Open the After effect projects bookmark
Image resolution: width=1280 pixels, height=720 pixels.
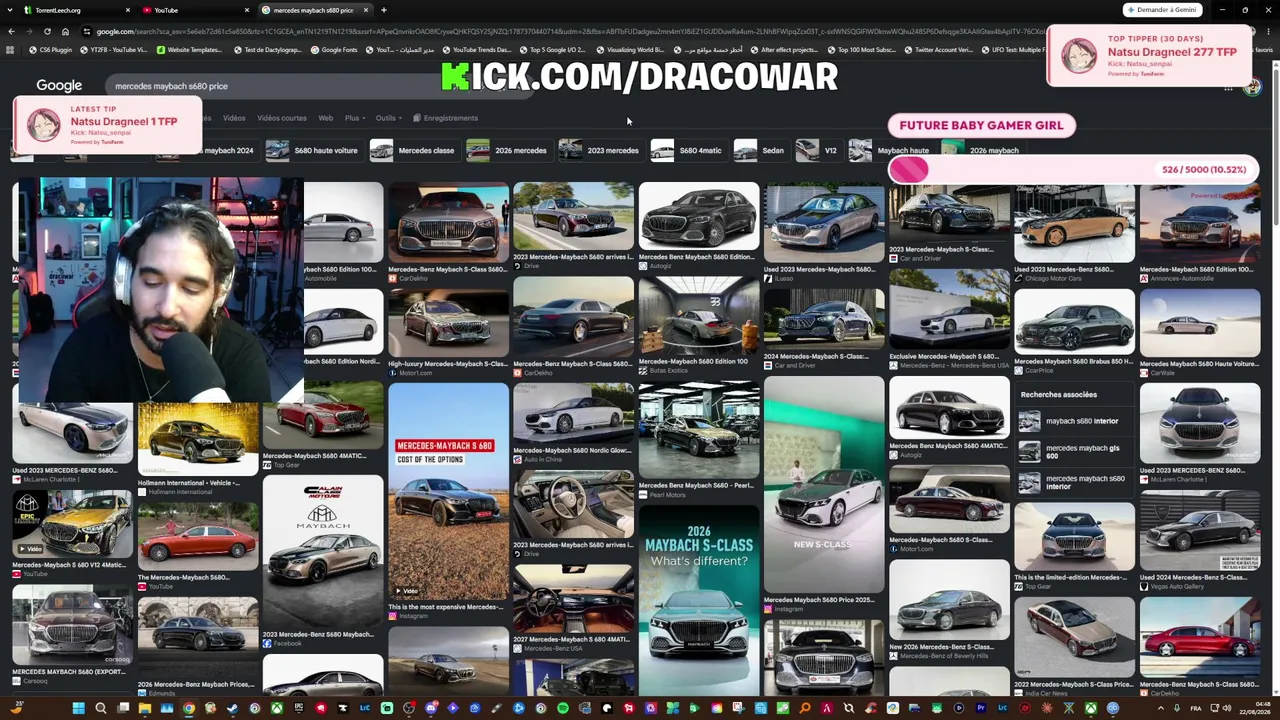(784, 50)
